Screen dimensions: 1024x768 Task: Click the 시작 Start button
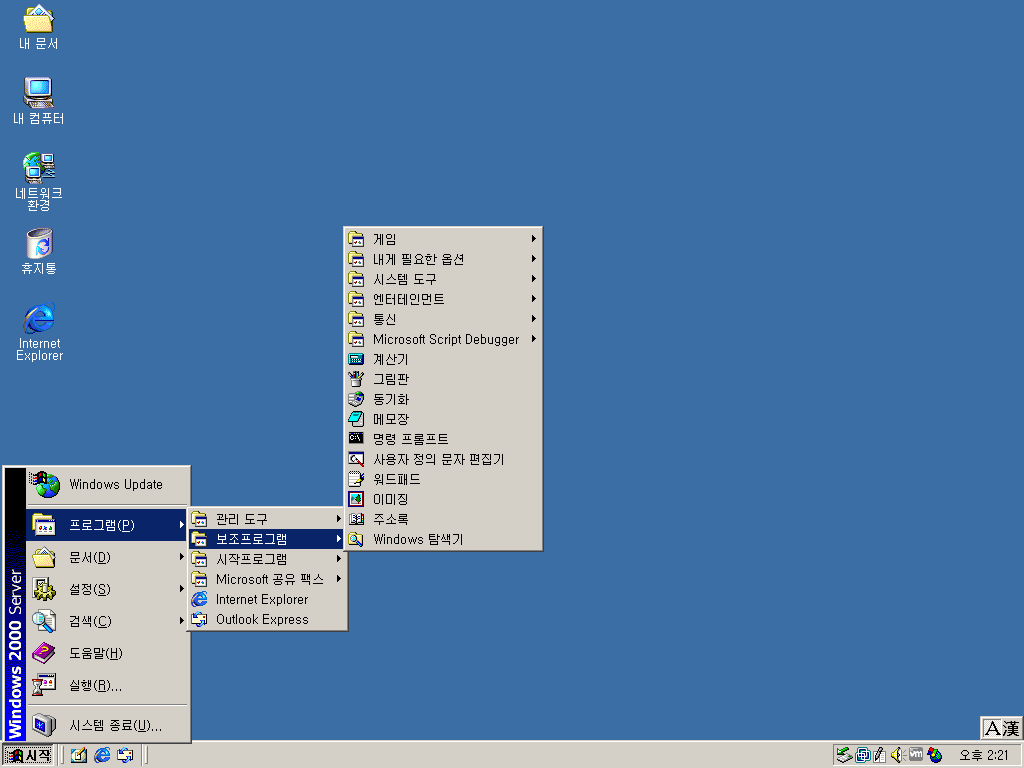coord(28,755)
